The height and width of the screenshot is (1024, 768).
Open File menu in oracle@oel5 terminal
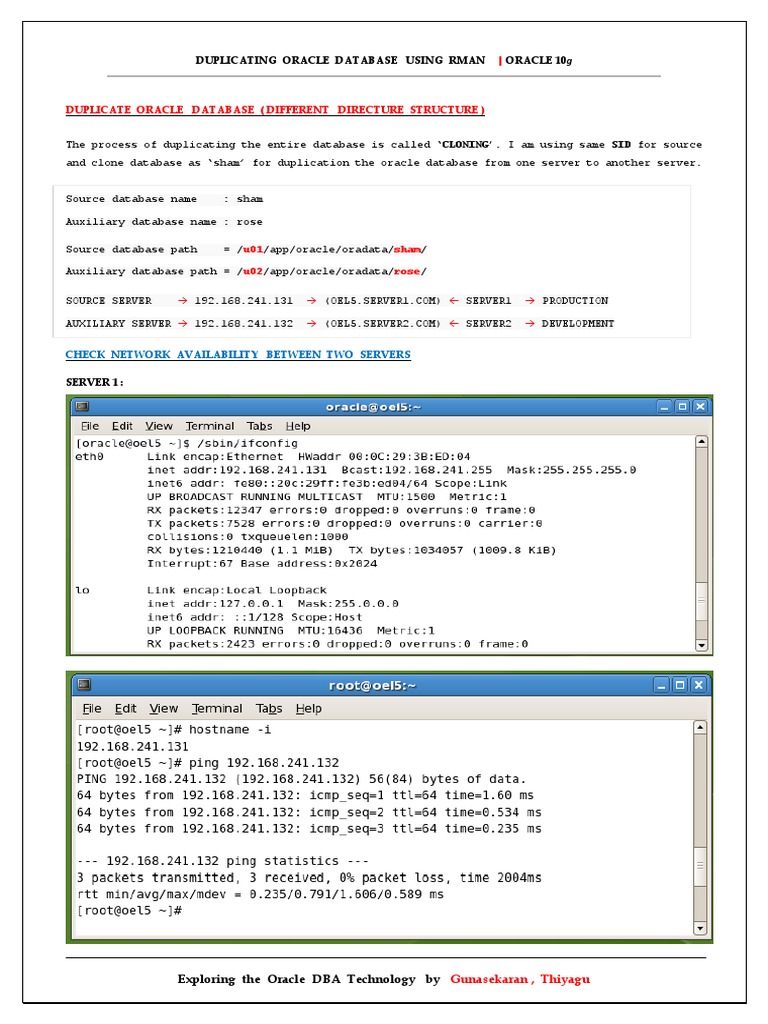point(90,426)
